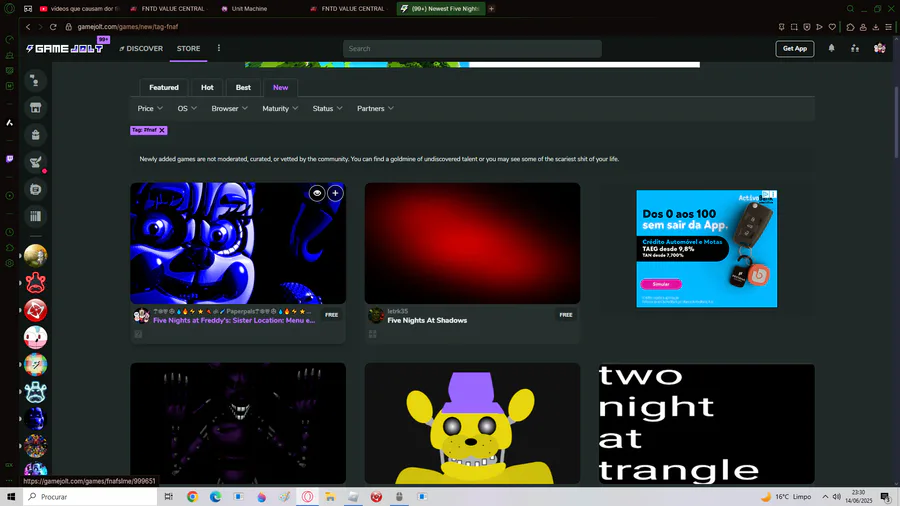This screenshot has height=506, width=900.
Task: Click the bookmark heart icon in address bar
Action: [832, 26]
